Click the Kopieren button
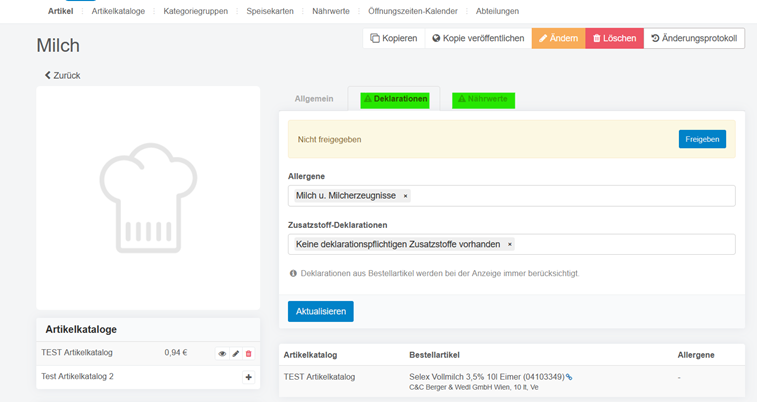This screenshot has height=402, width=757. 394,38
